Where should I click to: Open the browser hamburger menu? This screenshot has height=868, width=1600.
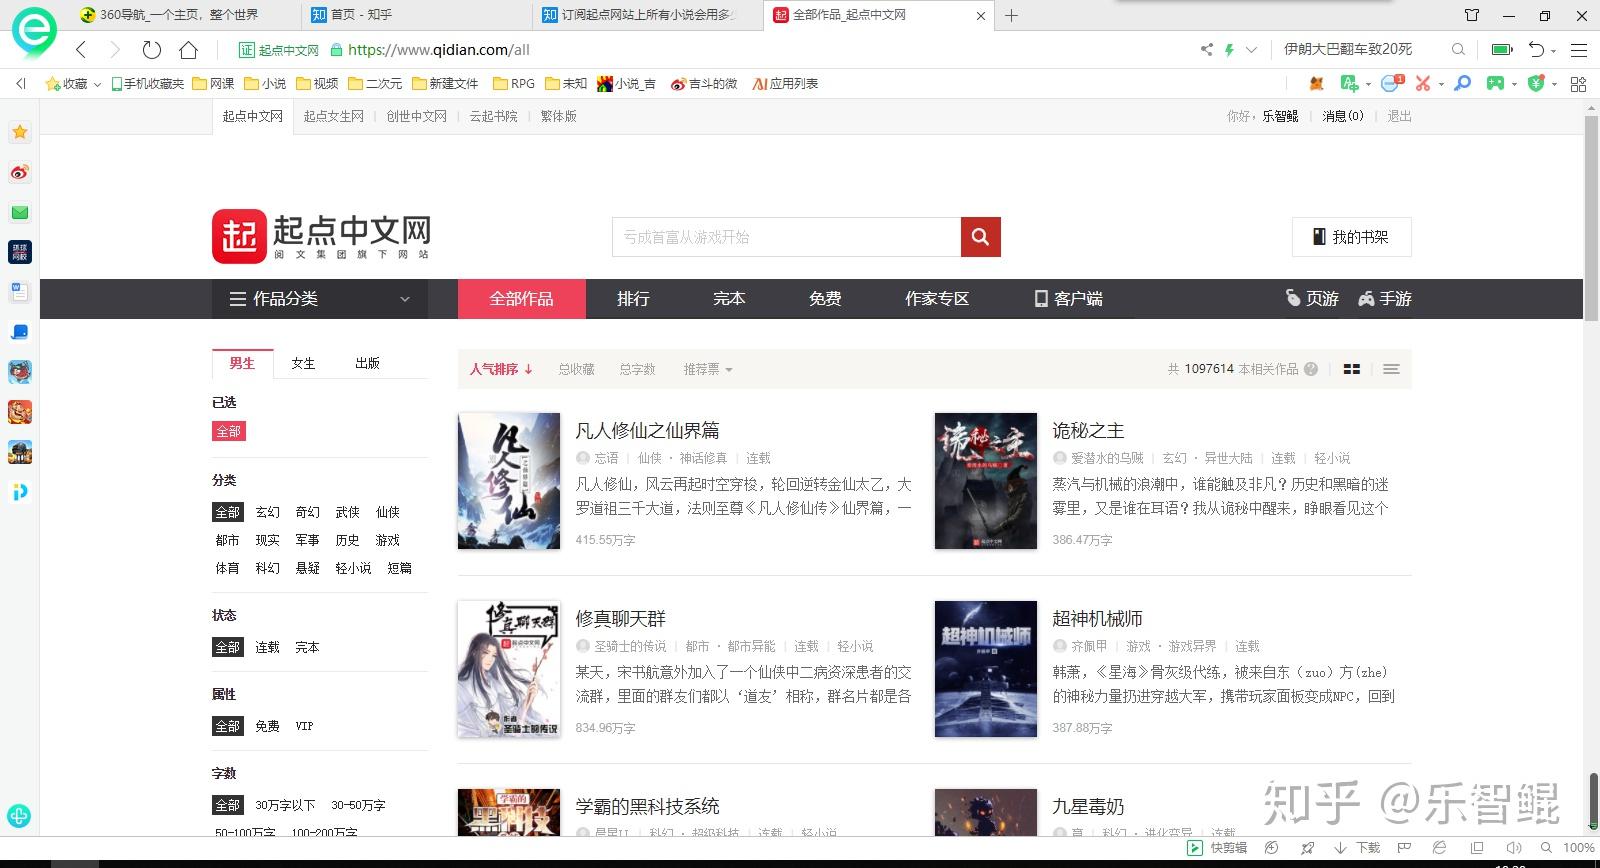click(1579, 49)
